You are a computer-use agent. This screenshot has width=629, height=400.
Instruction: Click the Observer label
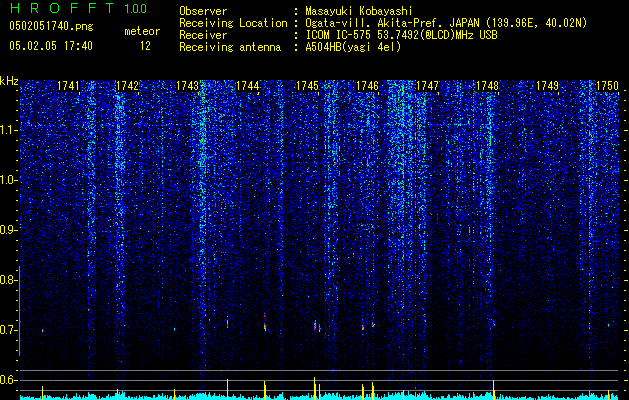point(203,11)
